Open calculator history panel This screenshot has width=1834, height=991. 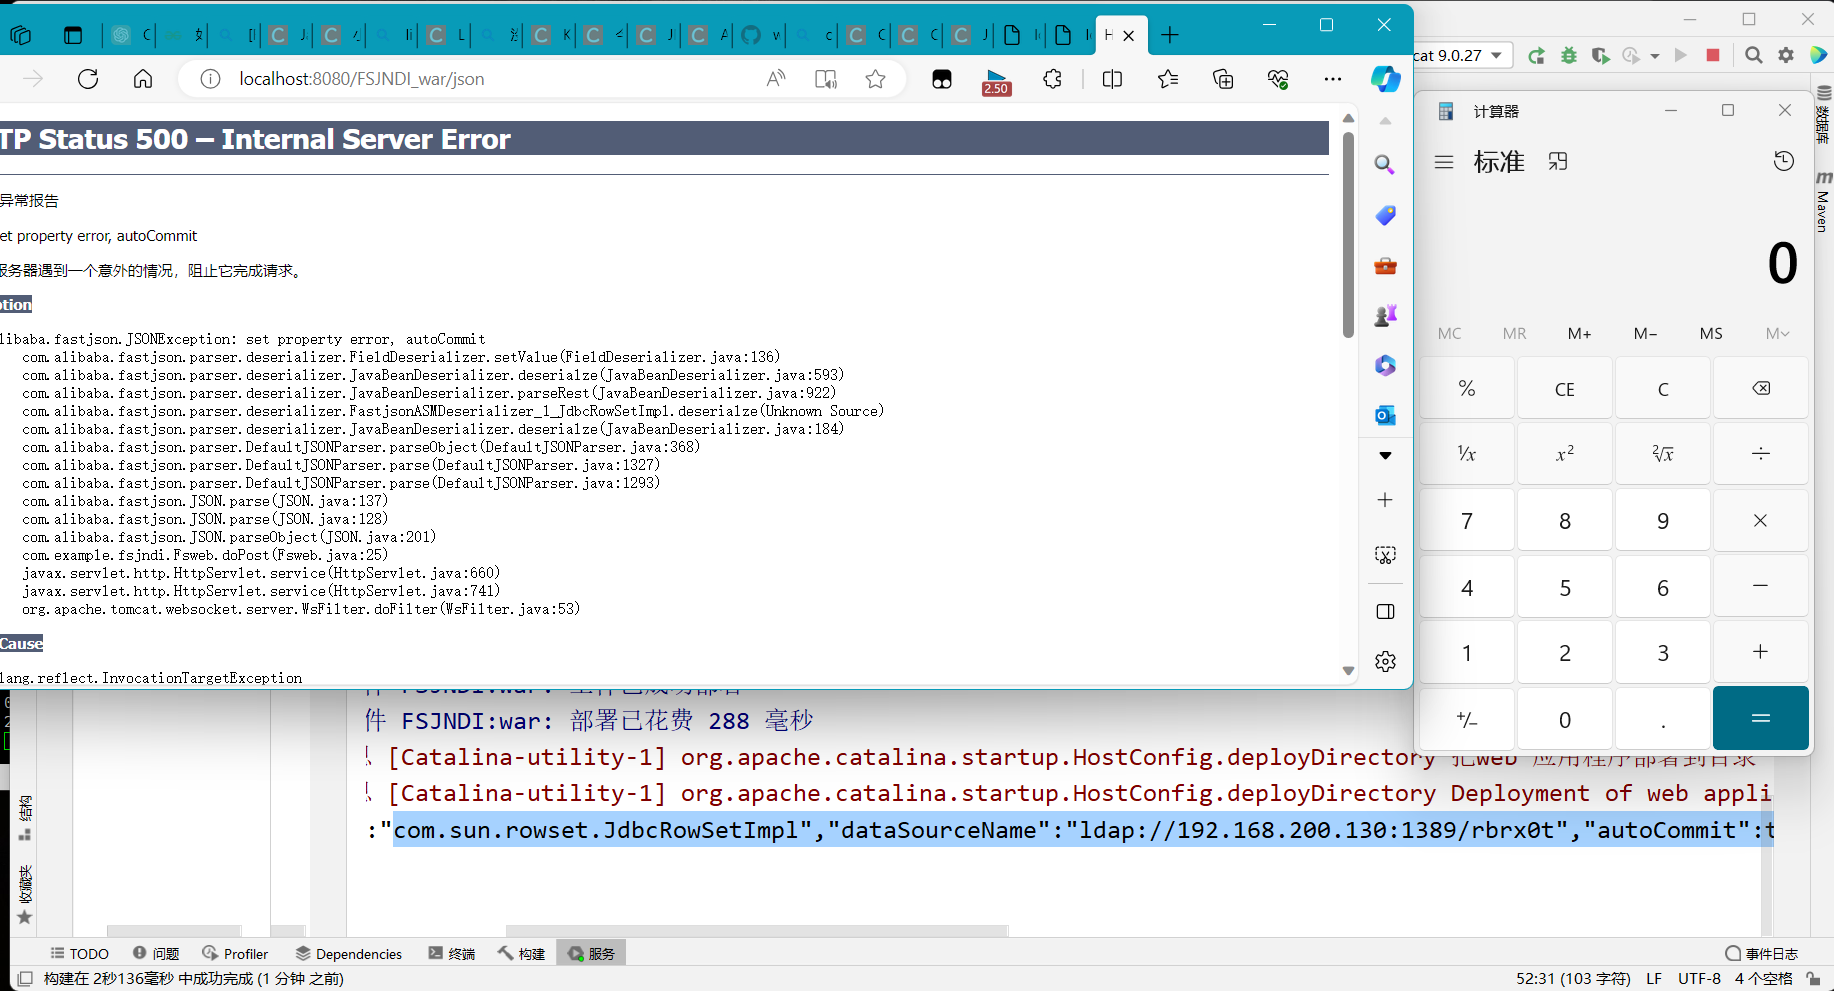coord(1783,161)
